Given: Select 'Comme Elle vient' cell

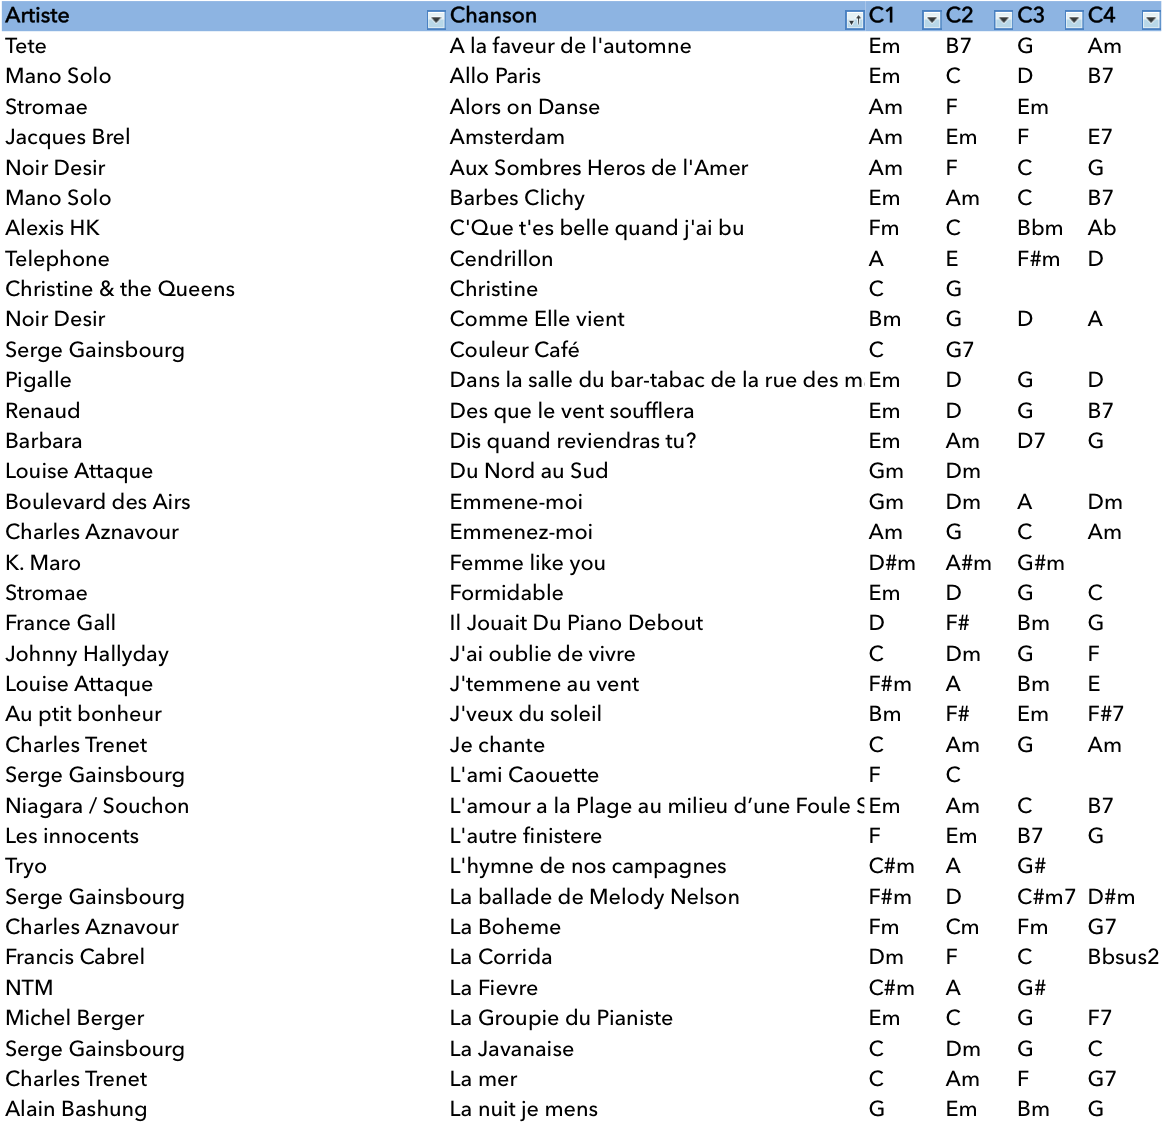Looking at the screenshot, I should (537, 319).
